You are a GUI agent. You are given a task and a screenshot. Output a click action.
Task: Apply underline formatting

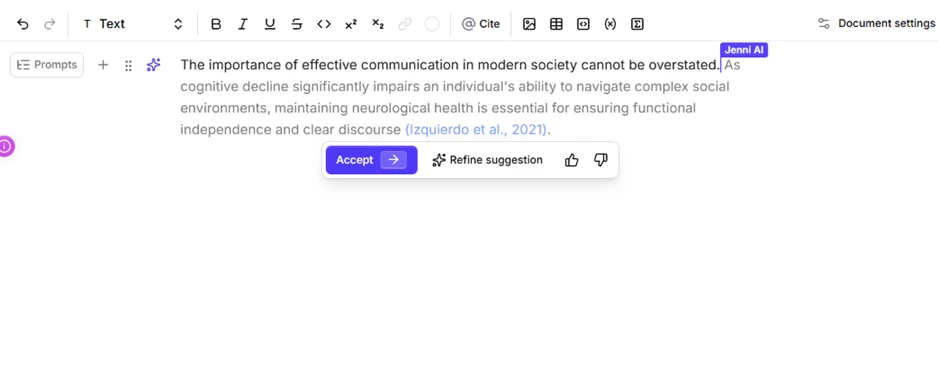point(270,24)
